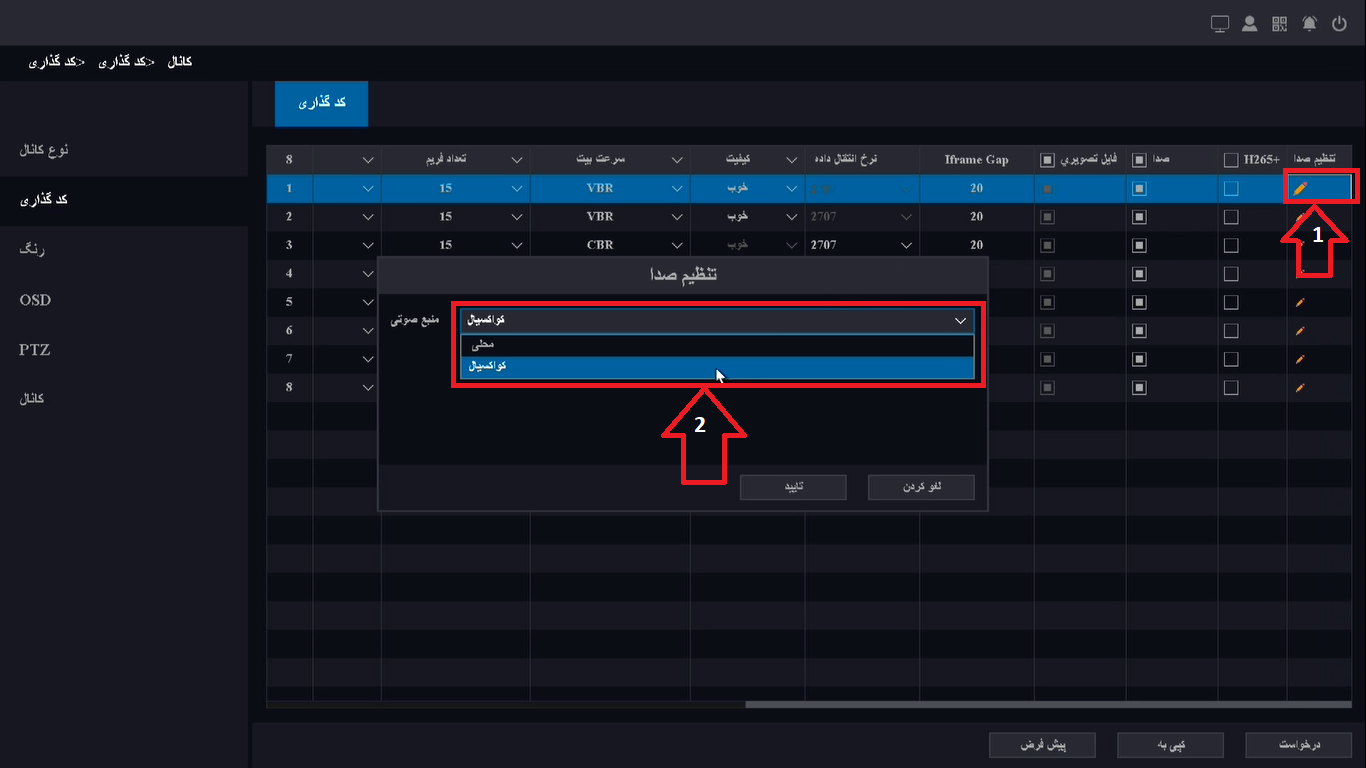Enable H265+ checkbox in channel 3 row
The image size is (1366, 768).
(x=1231, y=245)
